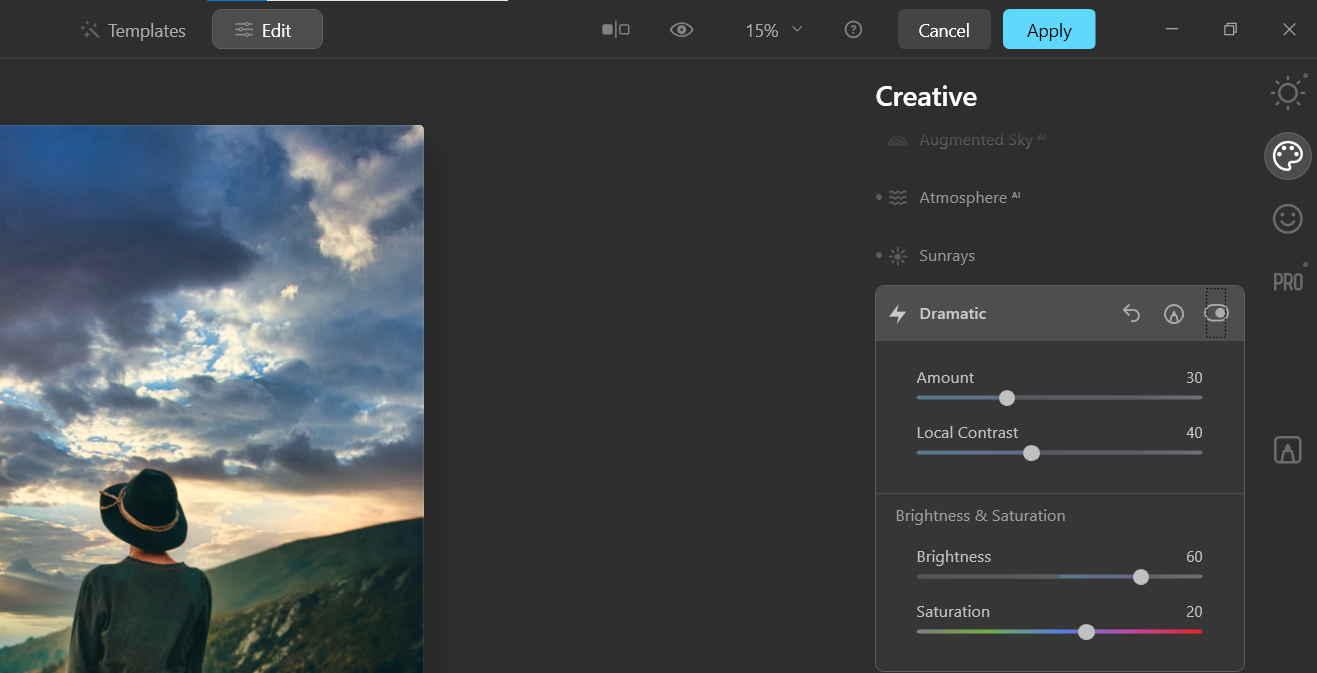Open the help icon in the toolbar

853,29
